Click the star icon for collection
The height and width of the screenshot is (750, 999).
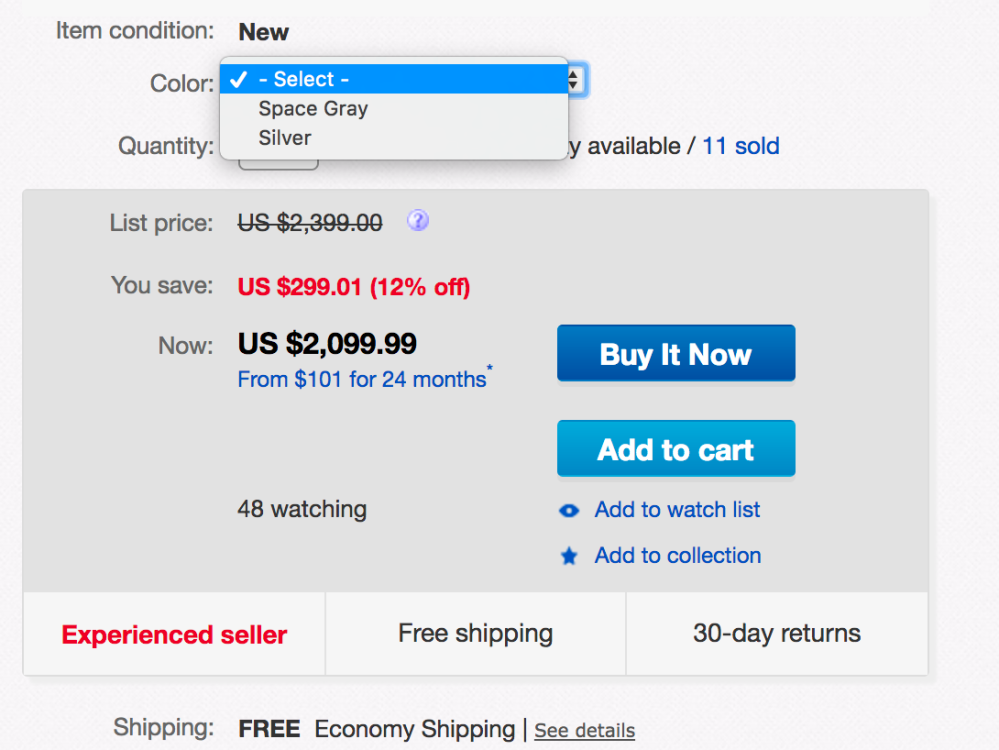pyautogui.click(x=569, y=557)
